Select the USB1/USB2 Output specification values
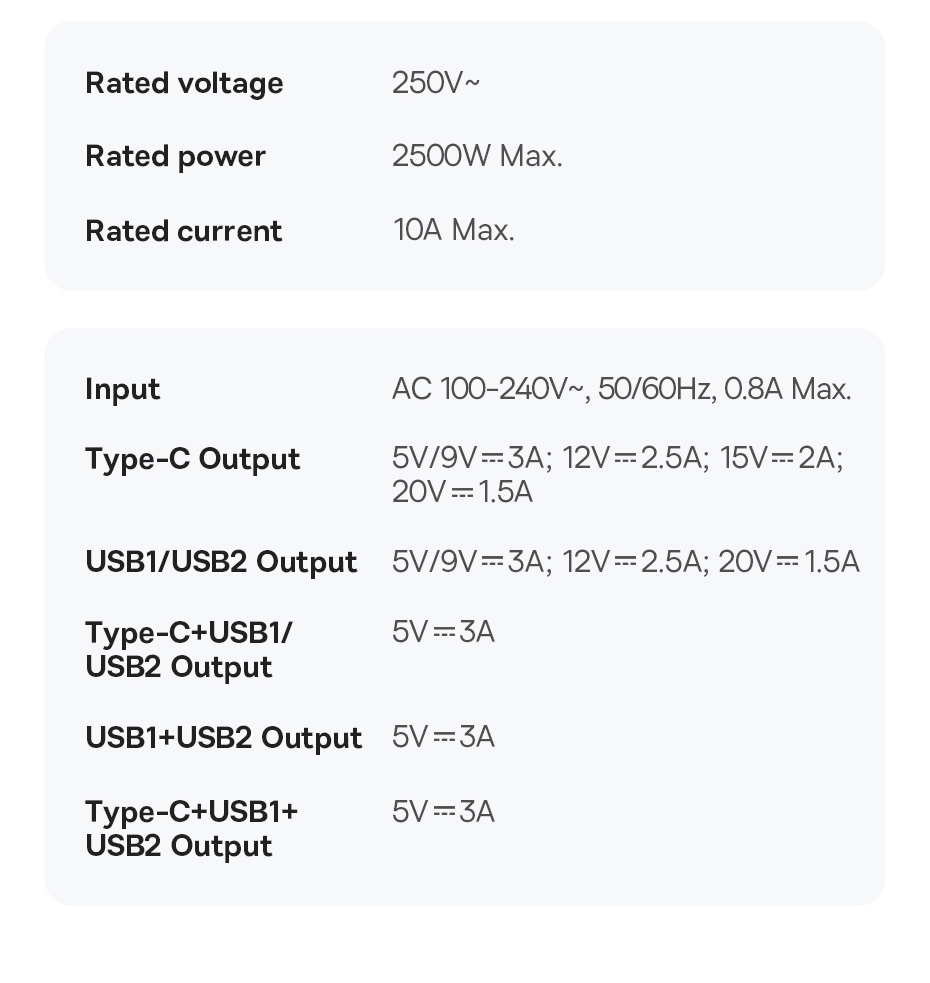This screenshot has width=930, height=983. coord(625,562)
